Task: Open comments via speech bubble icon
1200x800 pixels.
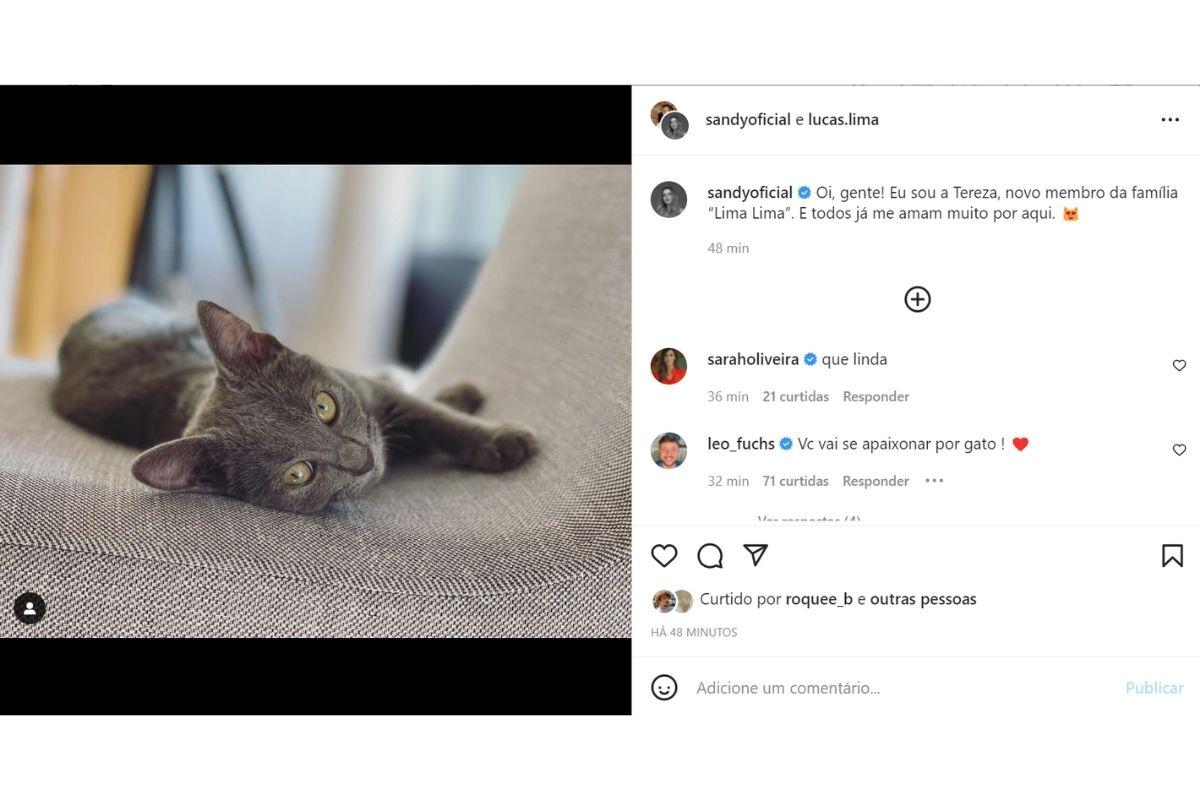Action: click(710, 556)
